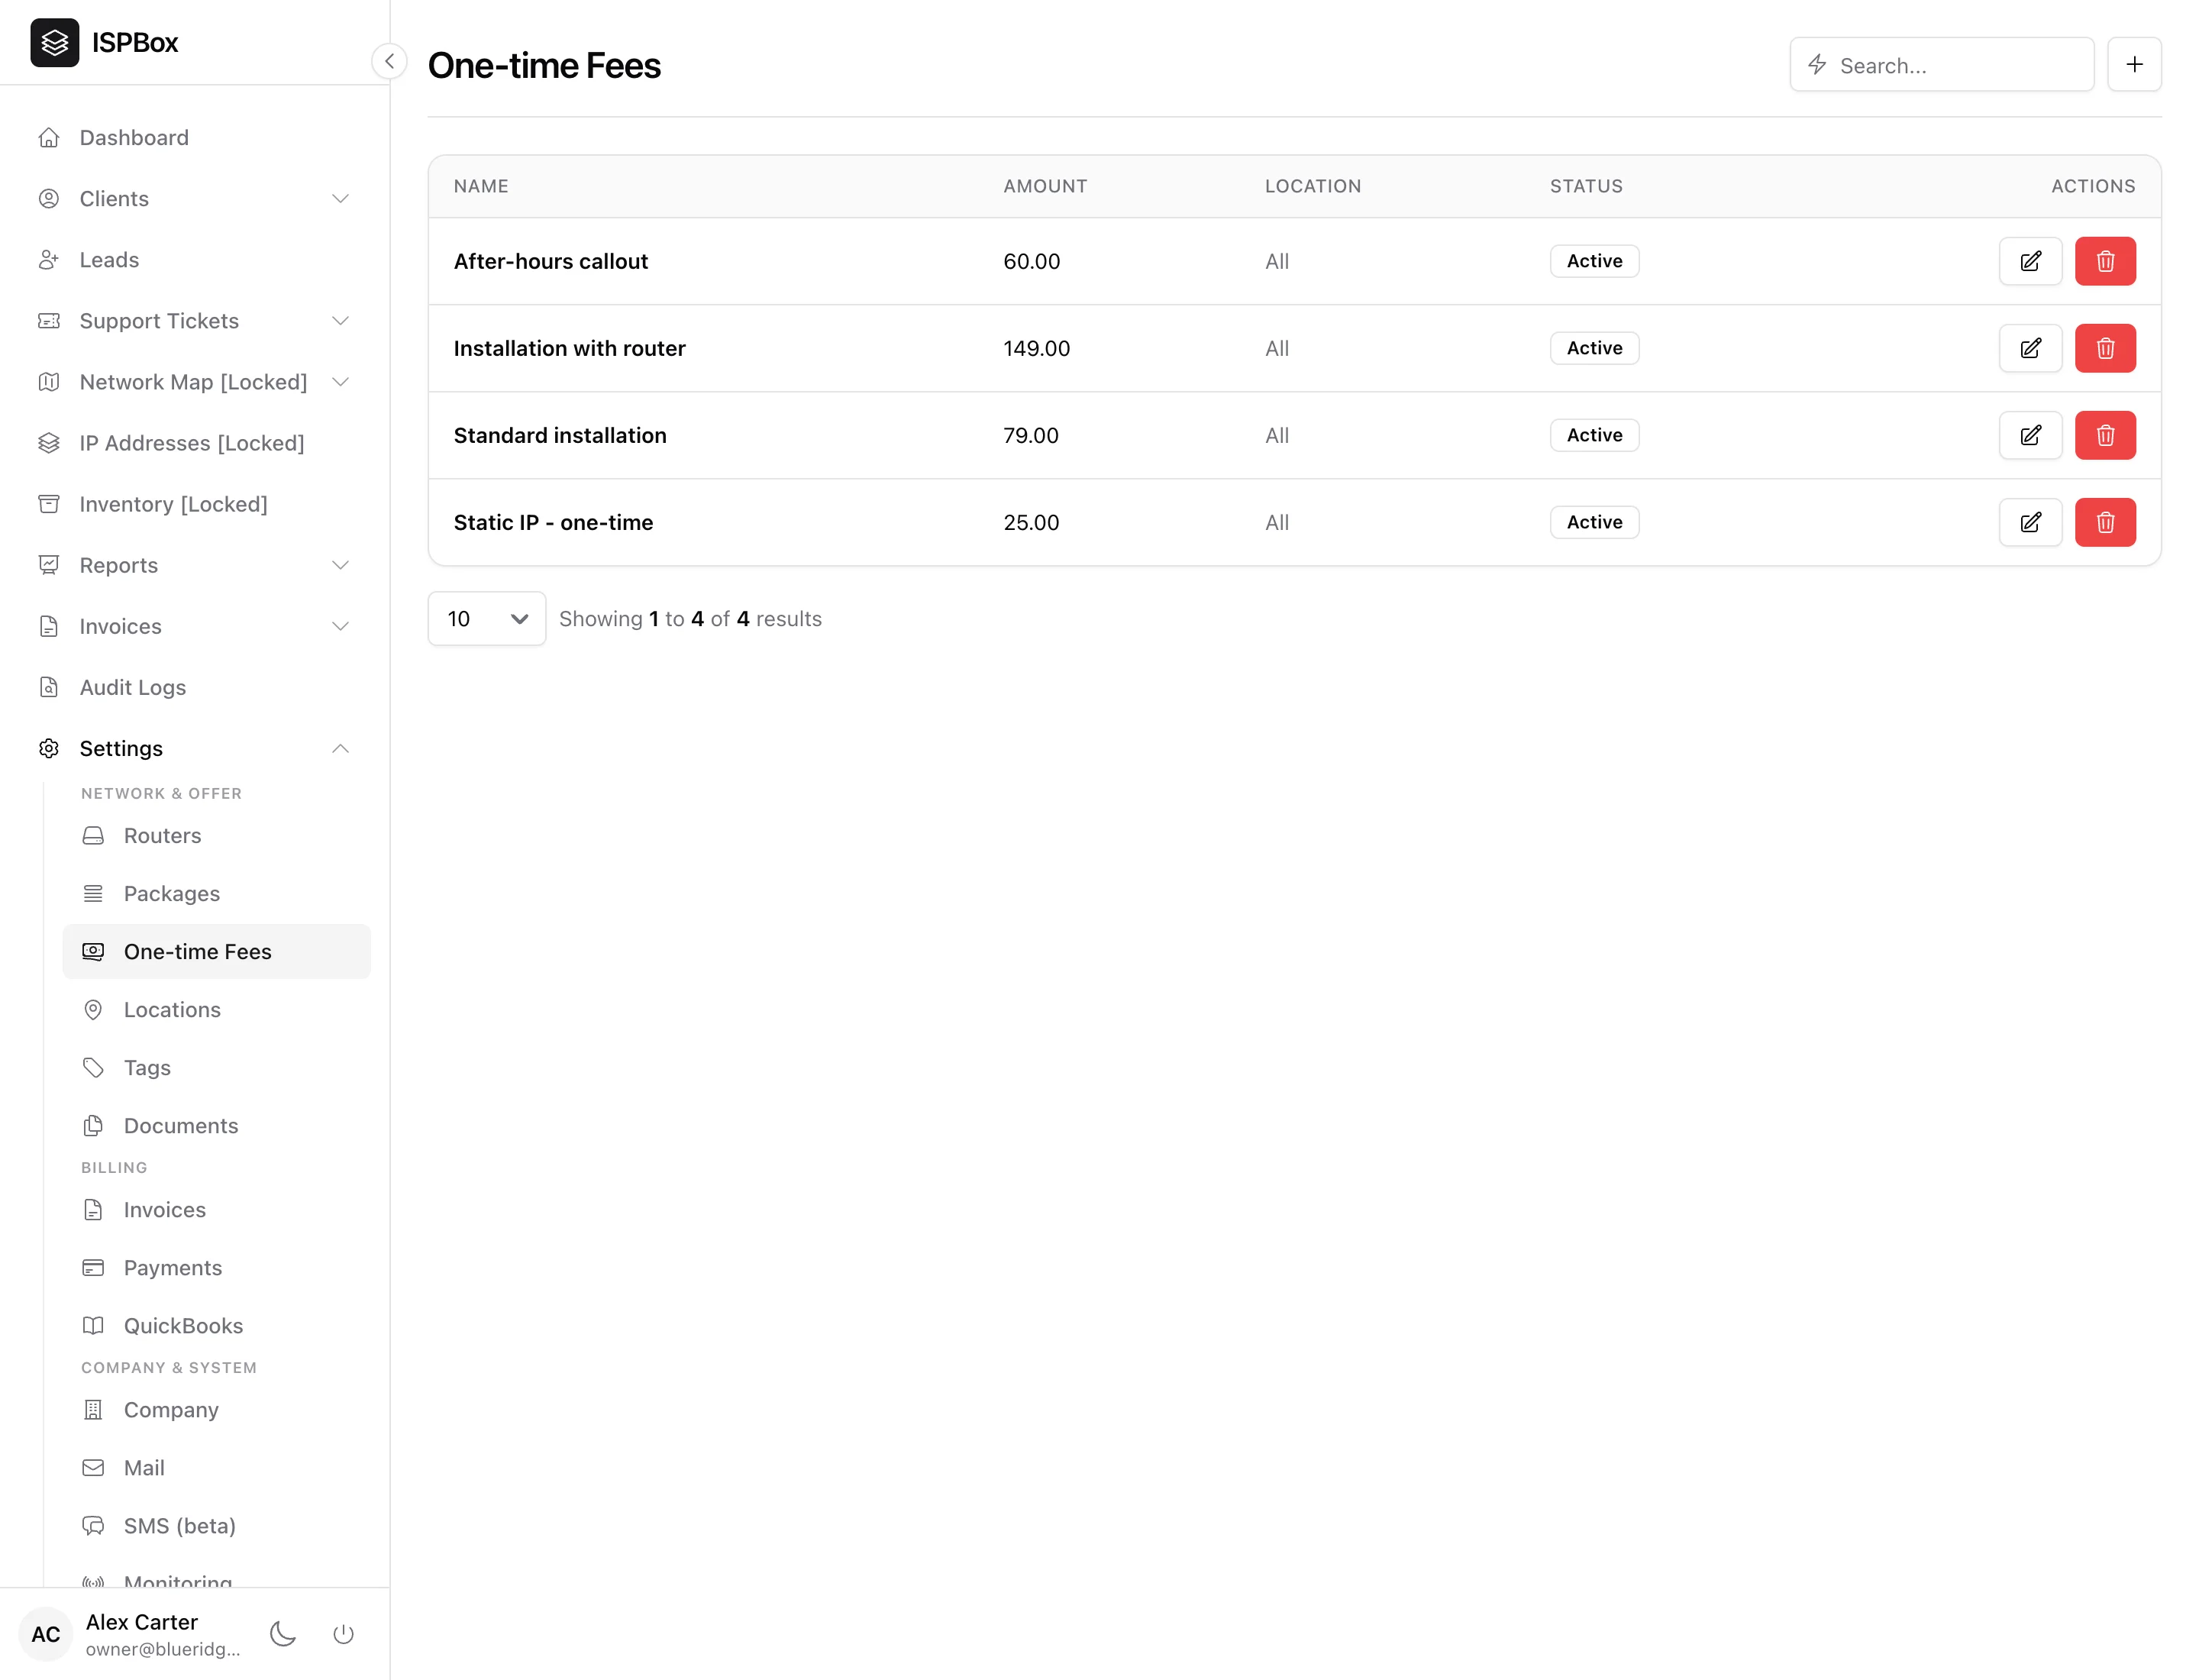Expand the top-level Invoices chevron
This screenshot has height=1680, width=2199.
coord(340,626)
